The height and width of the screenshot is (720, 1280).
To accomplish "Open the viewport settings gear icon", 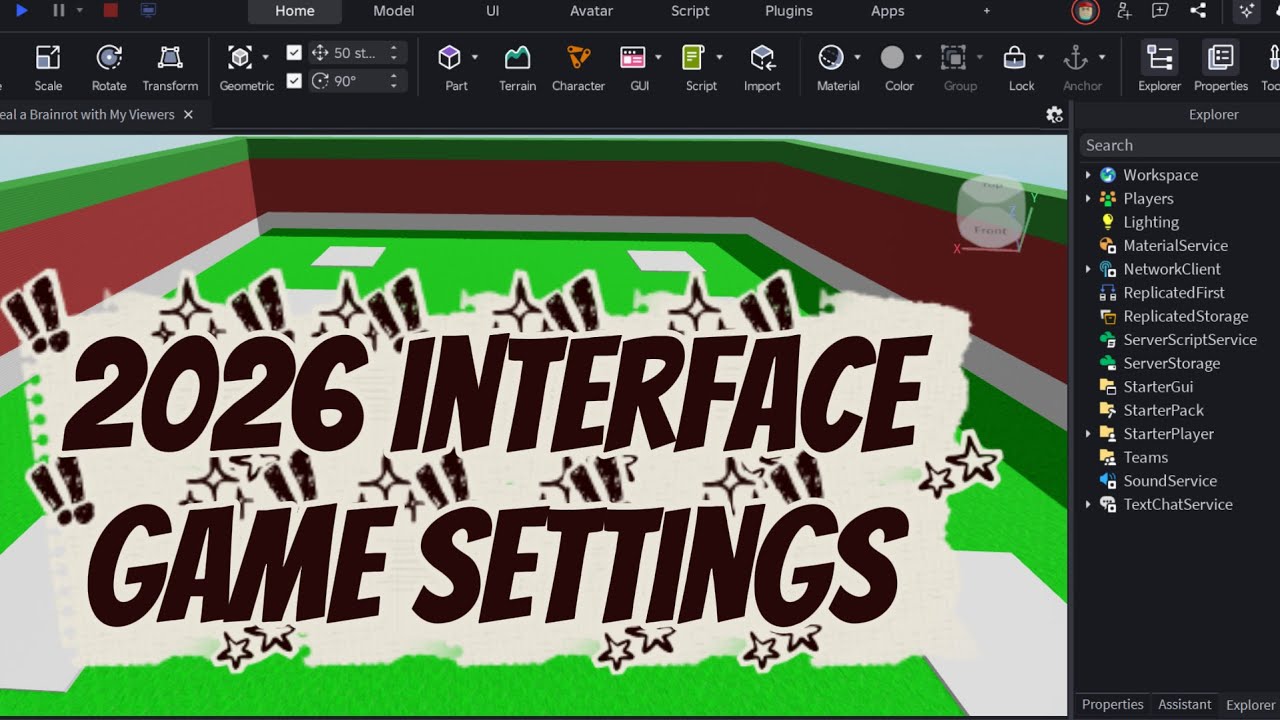I will pos(1054,115).
